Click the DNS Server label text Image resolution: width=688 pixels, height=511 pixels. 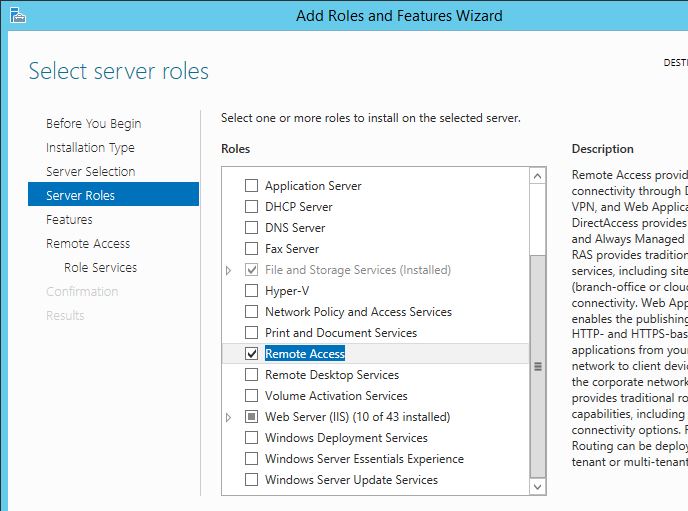(x=295, y=228)
